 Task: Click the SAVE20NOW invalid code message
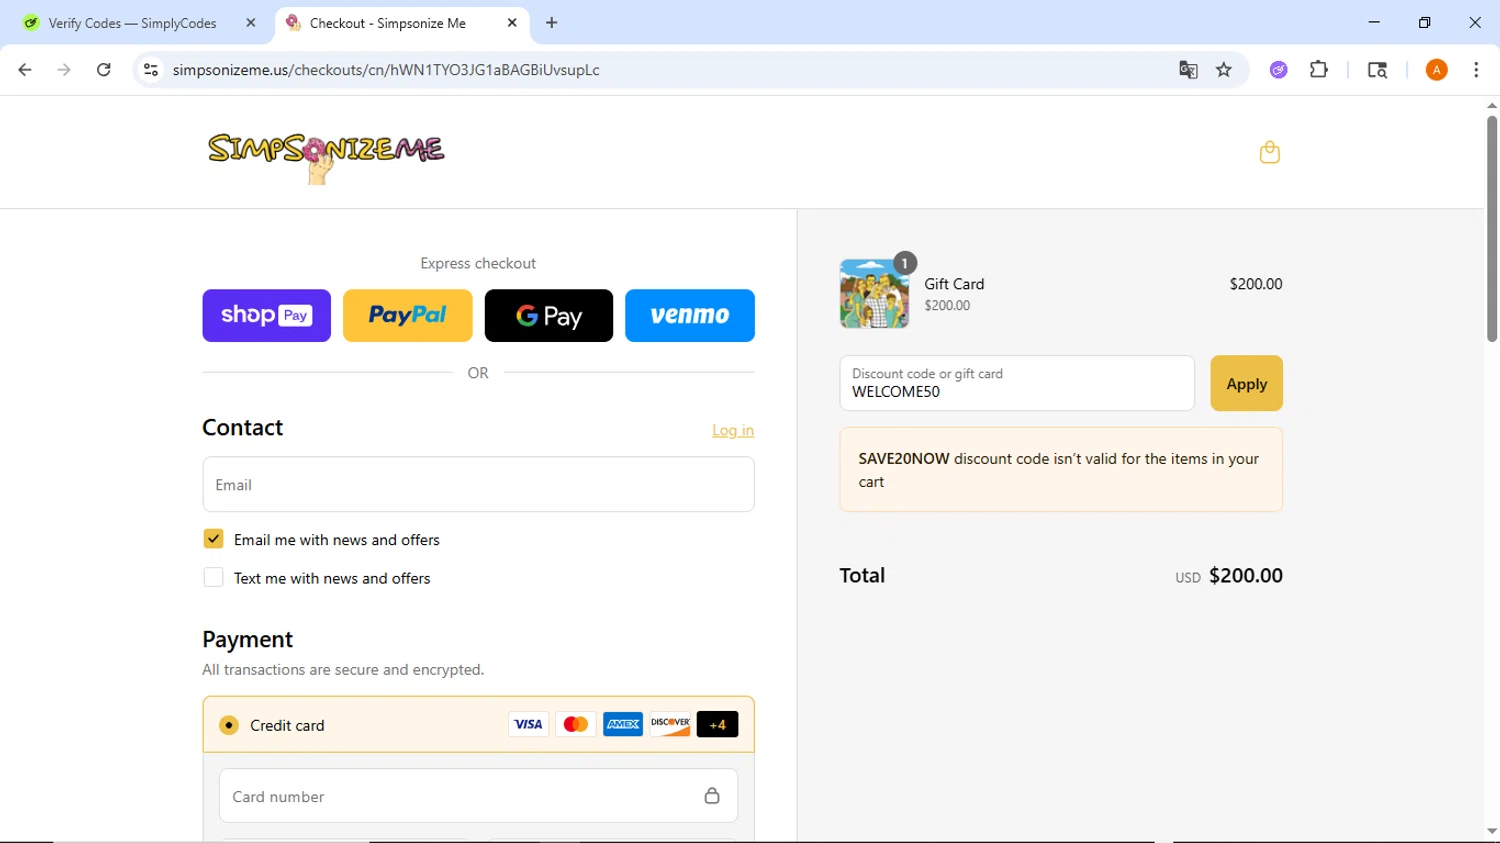pos(1060,470)
